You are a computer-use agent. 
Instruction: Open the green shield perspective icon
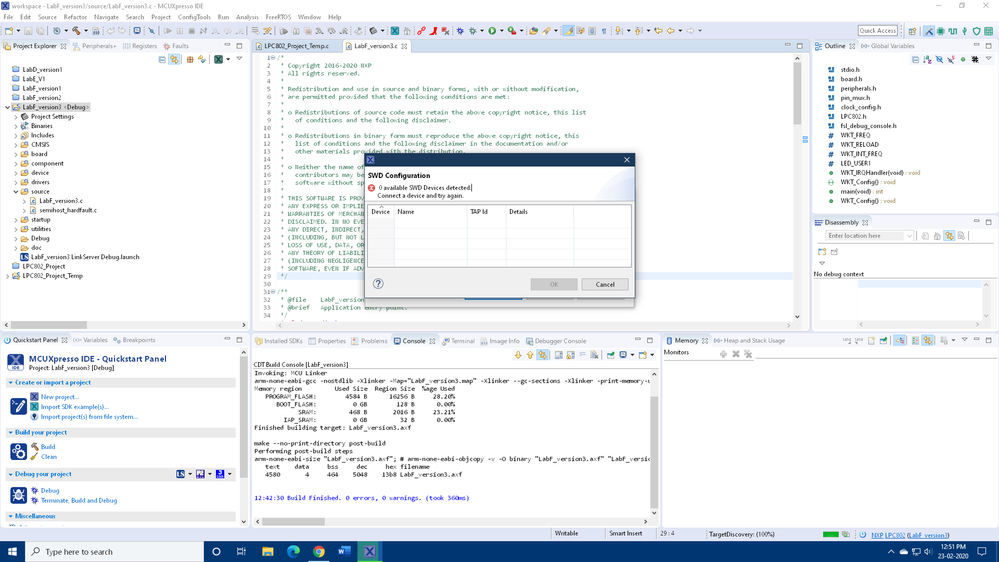[976, 31]
